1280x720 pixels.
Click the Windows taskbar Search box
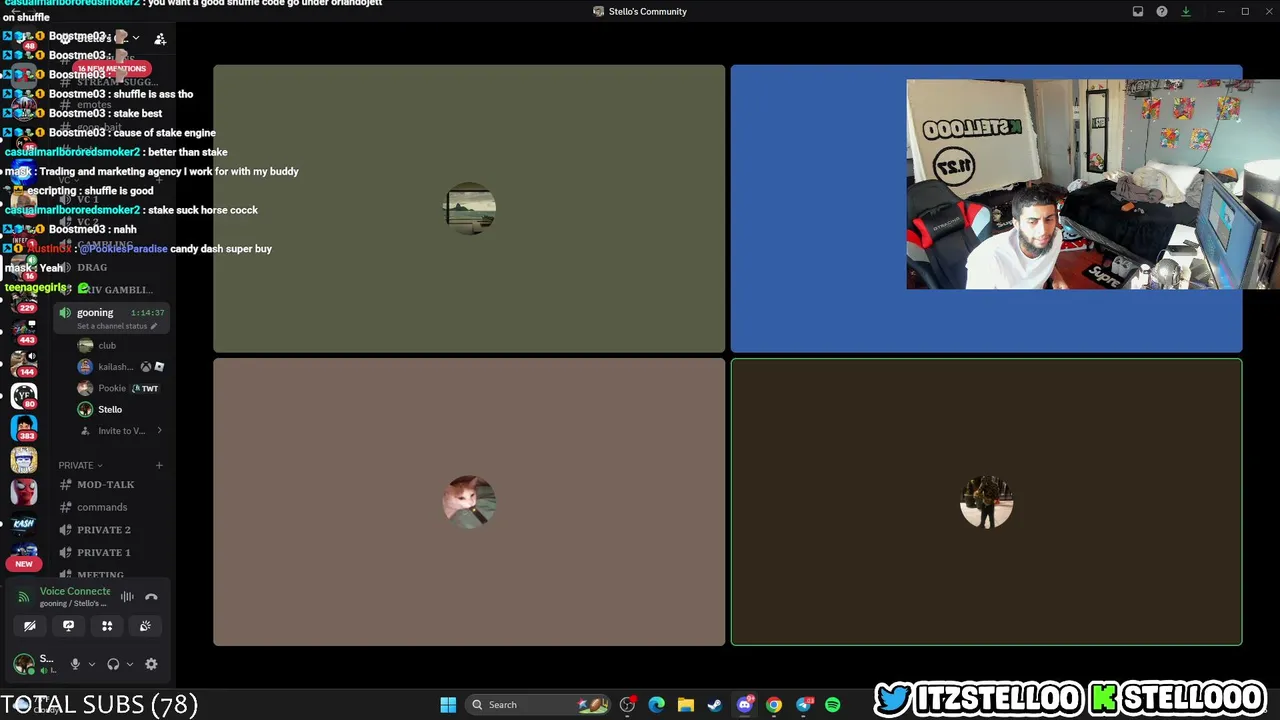click(536, 705)
